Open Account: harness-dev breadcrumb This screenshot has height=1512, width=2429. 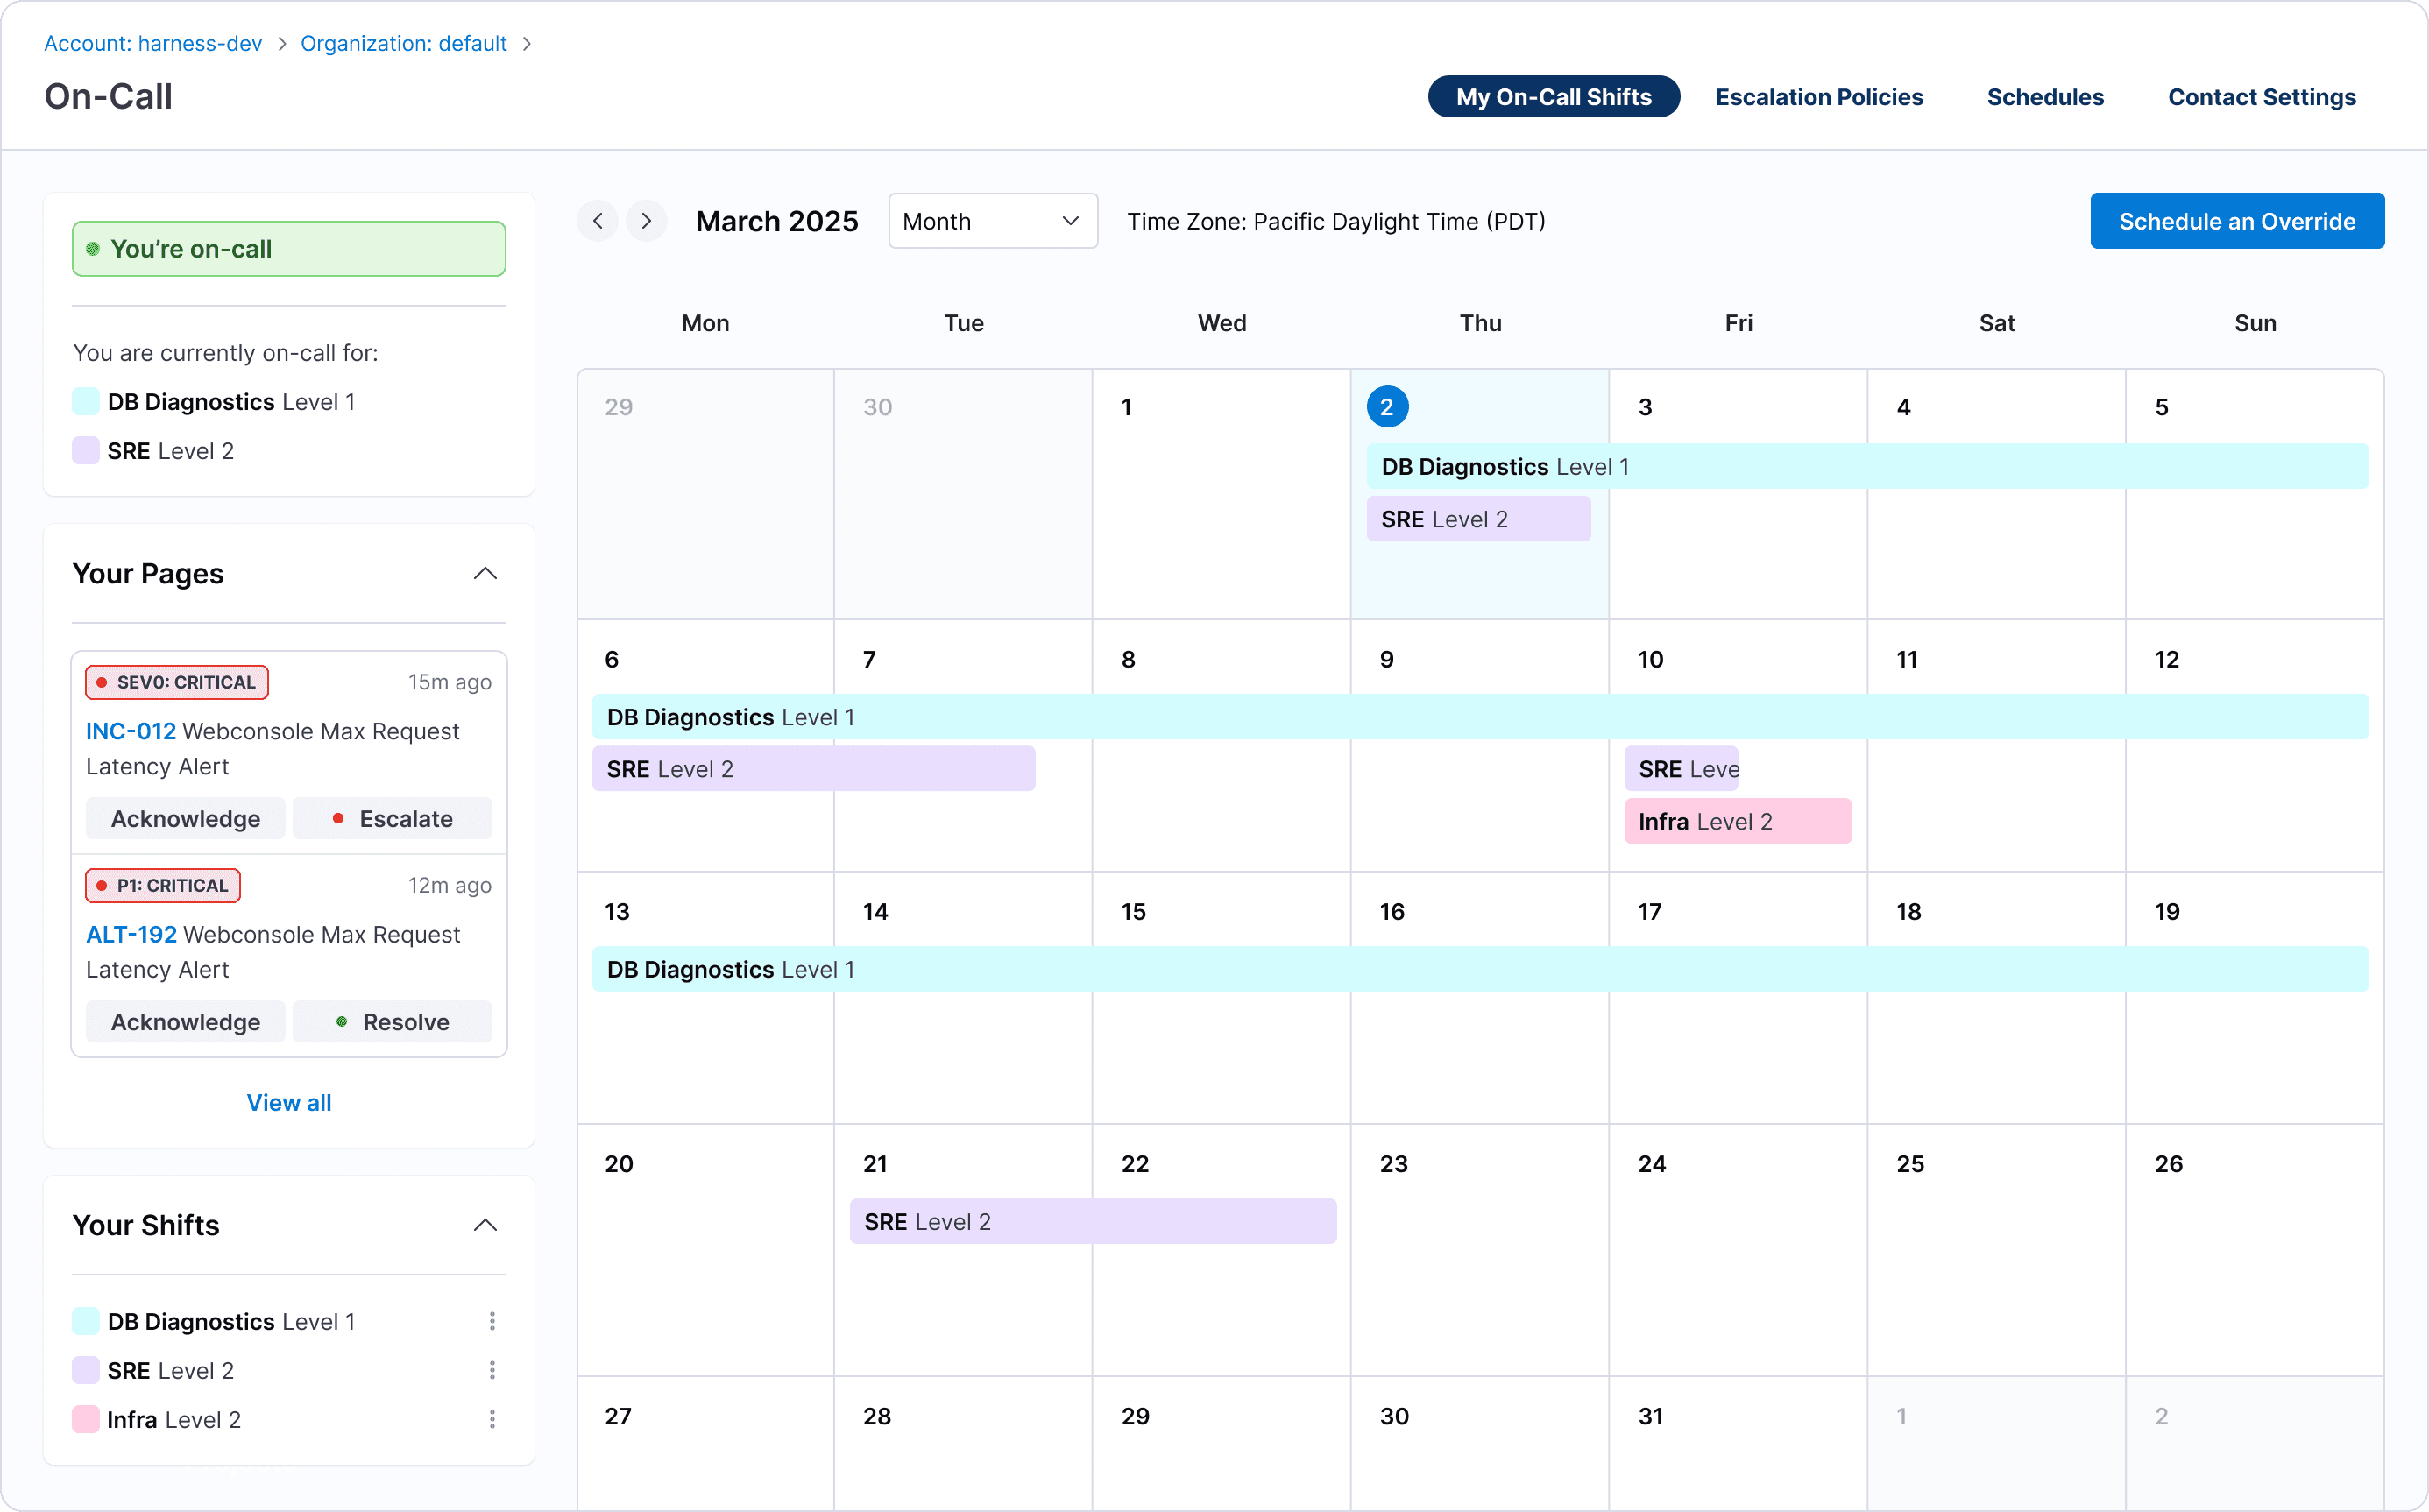tap(153, 43)
